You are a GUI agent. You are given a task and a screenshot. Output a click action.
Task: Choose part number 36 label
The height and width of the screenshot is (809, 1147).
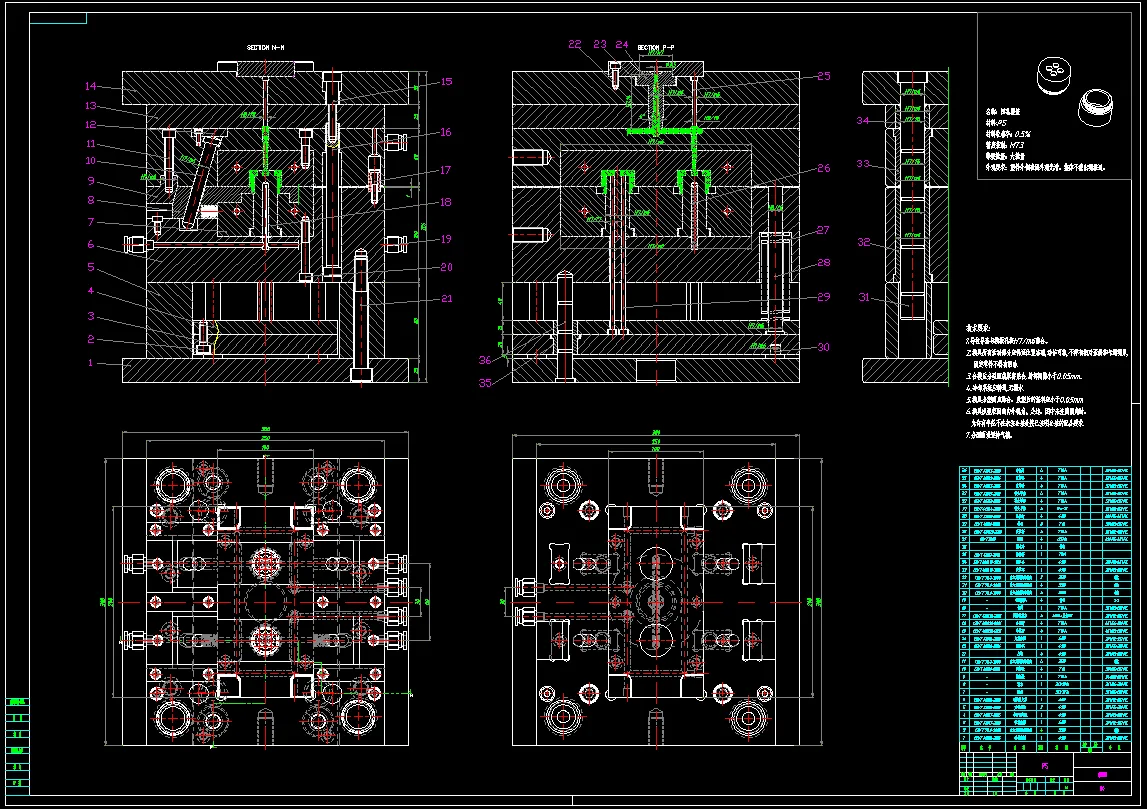tap(485, 360)
